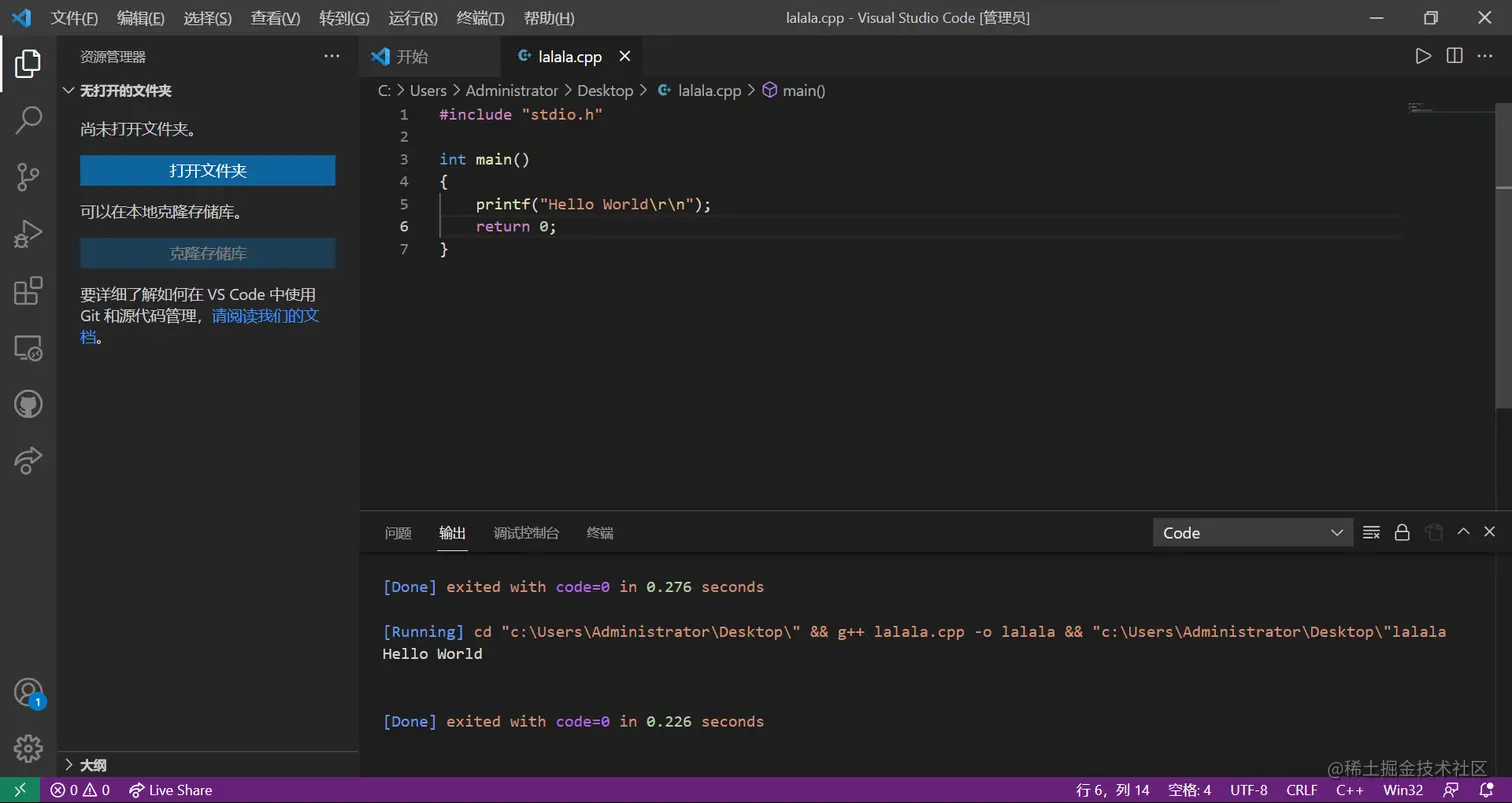
Task: Click the editor vertical scrollbar
Action: [1504, 300]
